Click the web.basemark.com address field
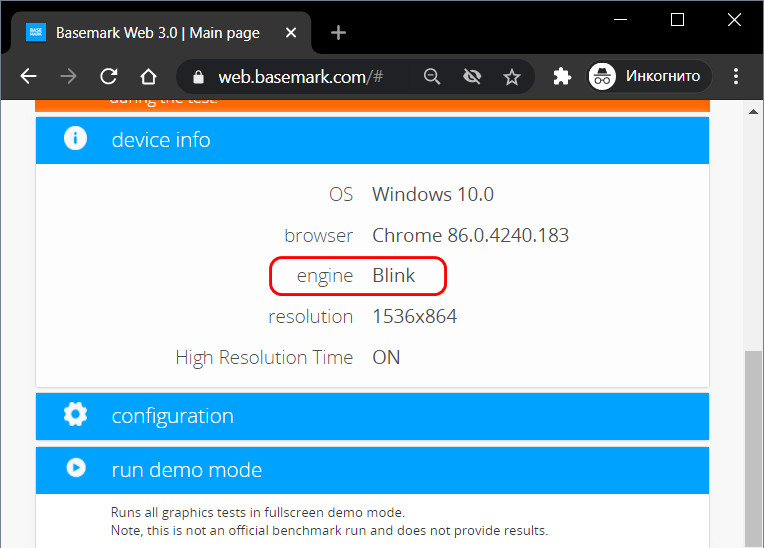 point(301,77)
